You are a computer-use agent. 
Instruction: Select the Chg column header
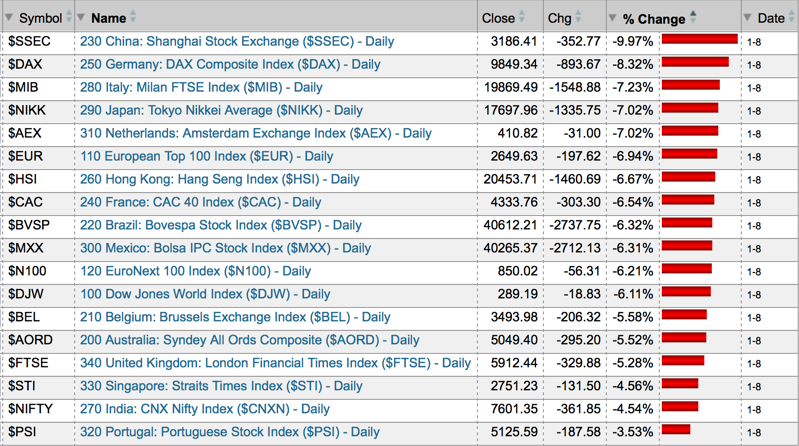click(x=559, y=18)
